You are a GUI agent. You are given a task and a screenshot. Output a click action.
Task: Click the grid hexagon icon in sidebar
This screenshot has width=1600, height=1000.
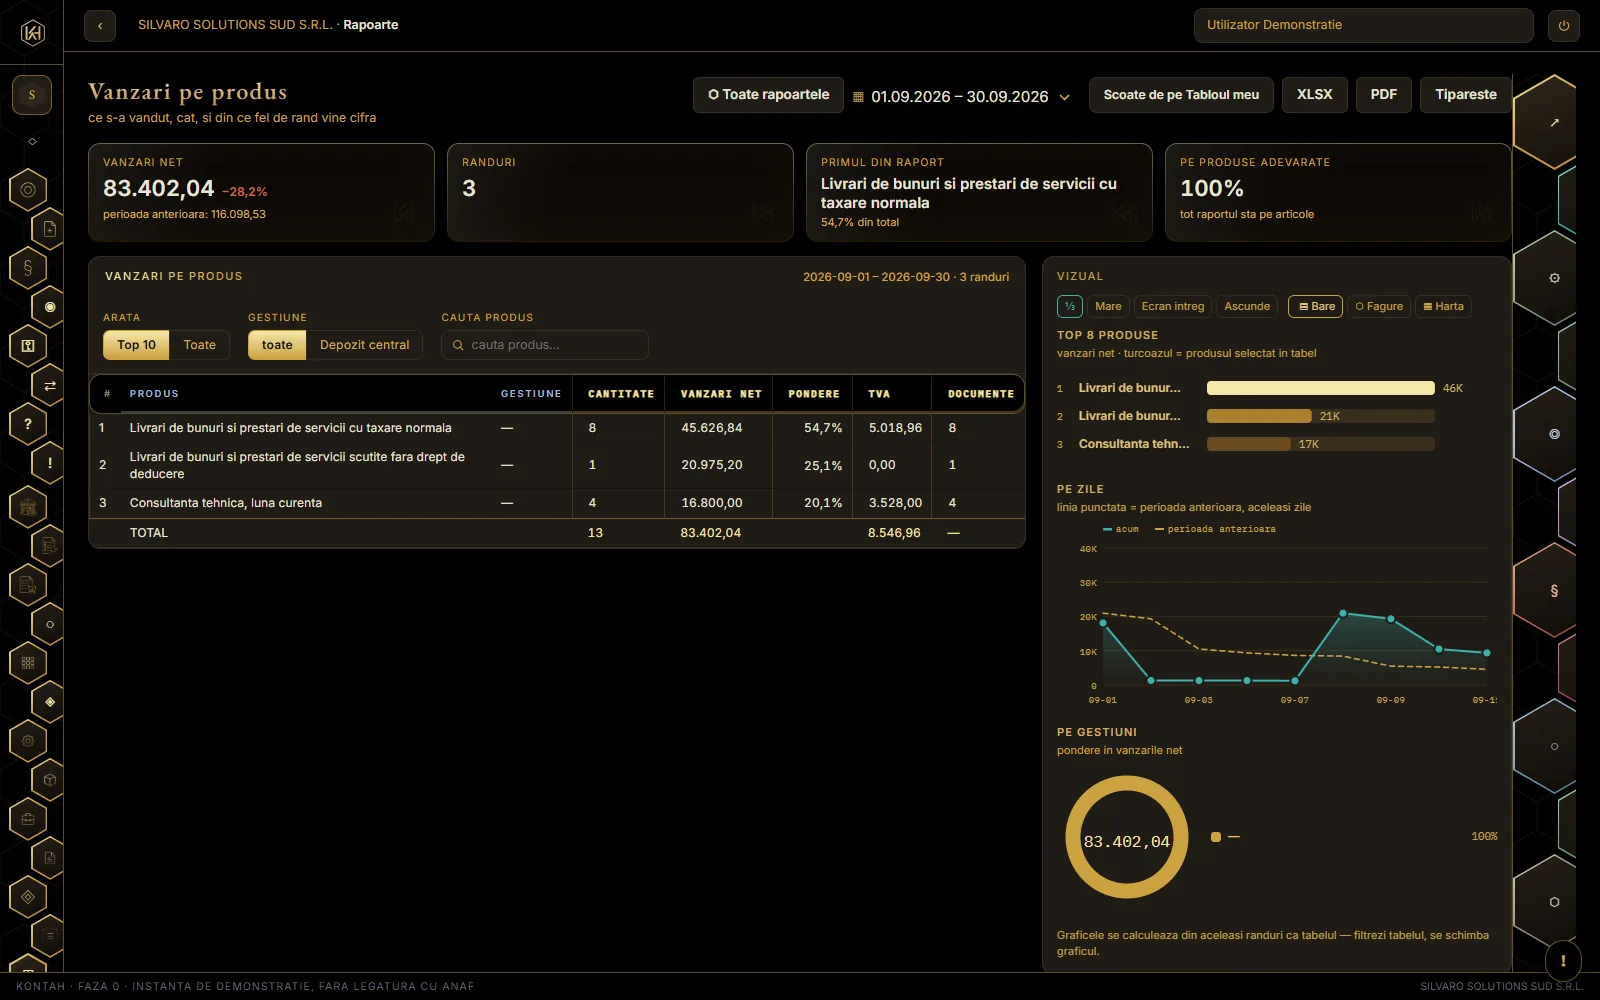[28, 662]
